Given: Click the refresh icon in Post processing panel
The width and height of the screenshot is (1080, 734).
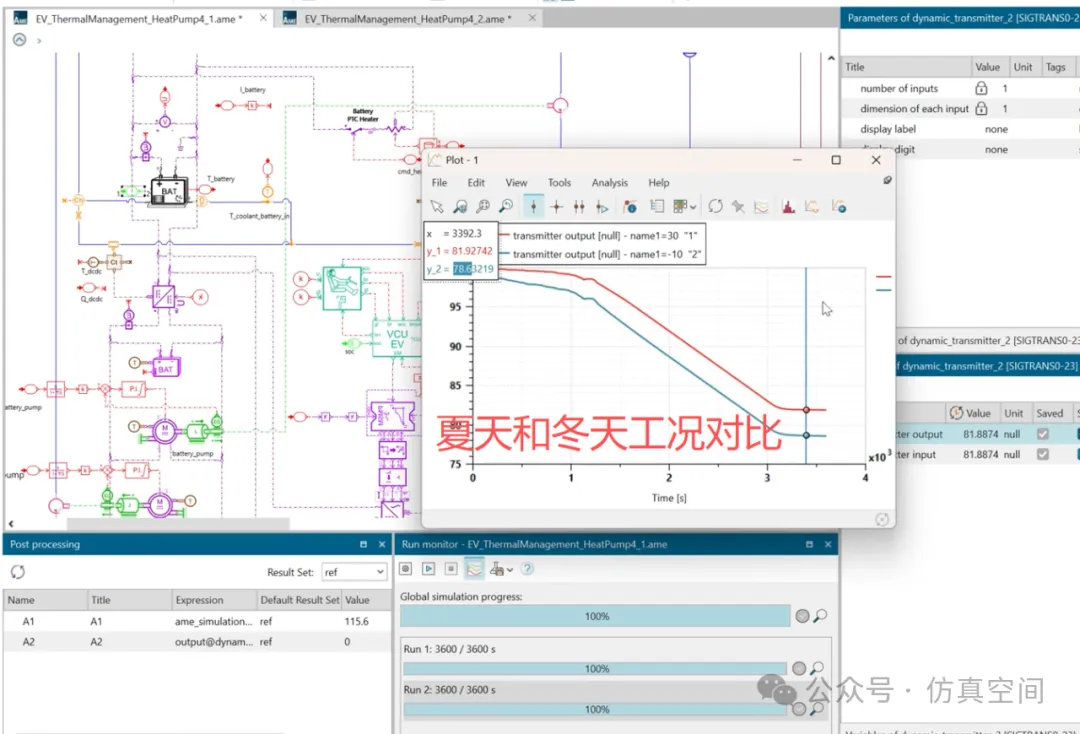Looking at the screenshot, I should (x=18, y=572).
